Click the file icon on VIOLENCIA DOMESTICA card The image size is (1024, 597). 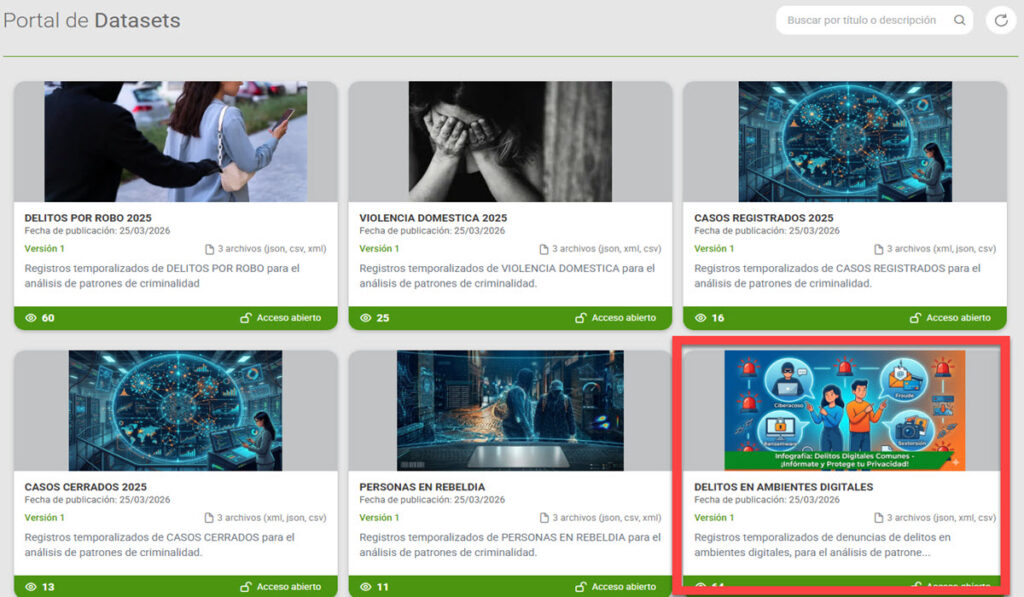[544, 249]
